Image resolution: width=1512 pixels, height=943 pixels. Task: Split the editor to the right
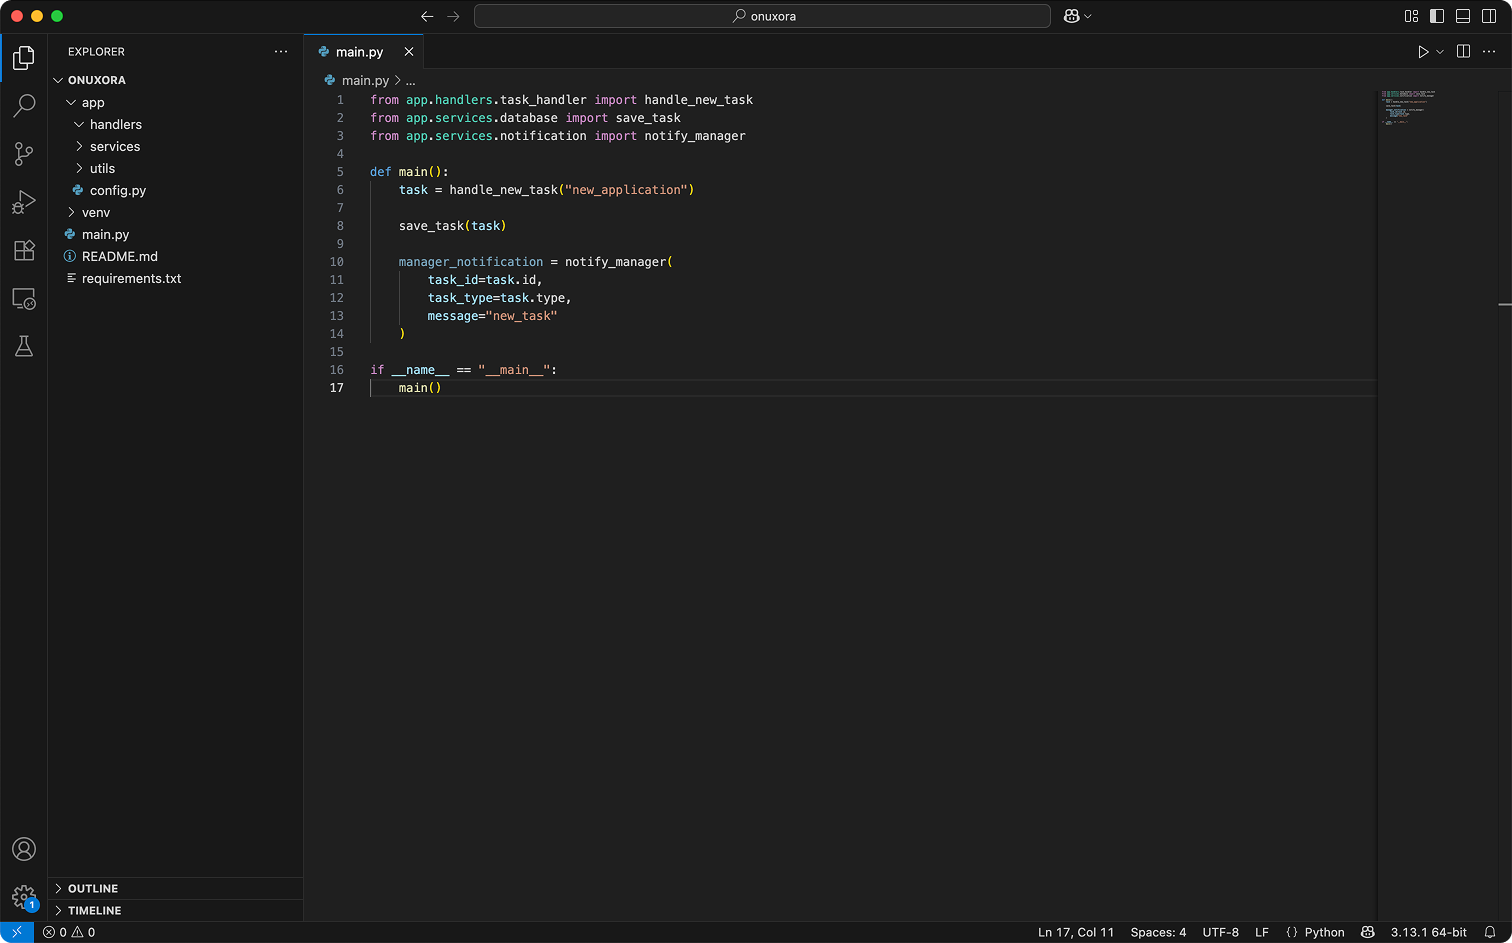coord(1464,52)
